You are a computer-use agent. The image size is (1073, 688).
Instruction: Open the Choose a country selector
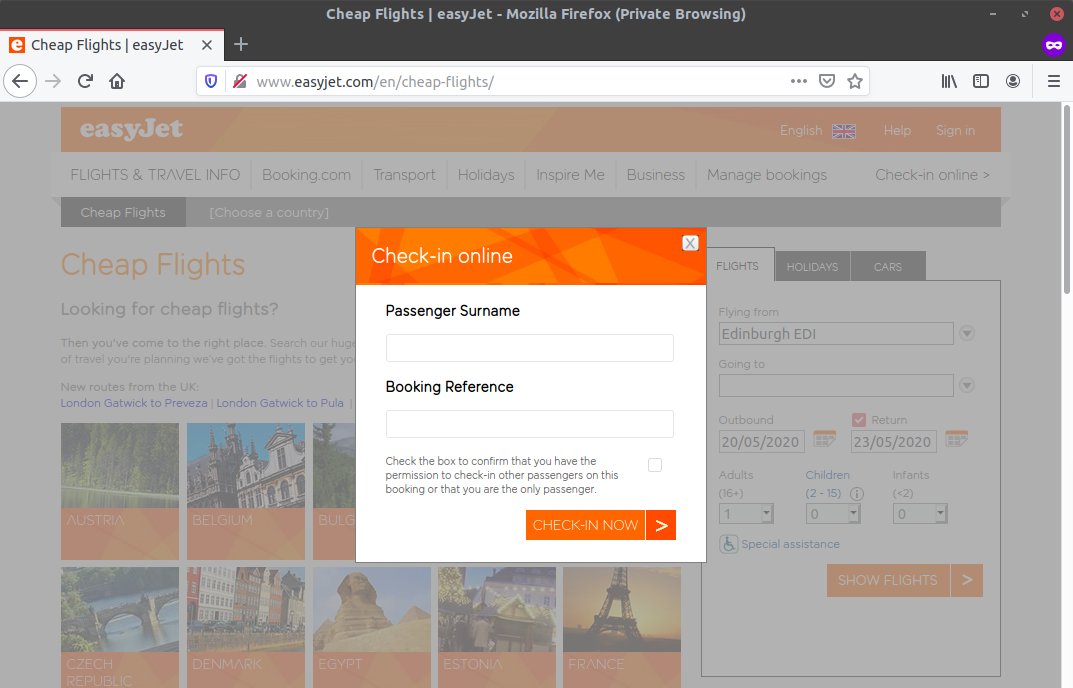[x=269, y=213]
